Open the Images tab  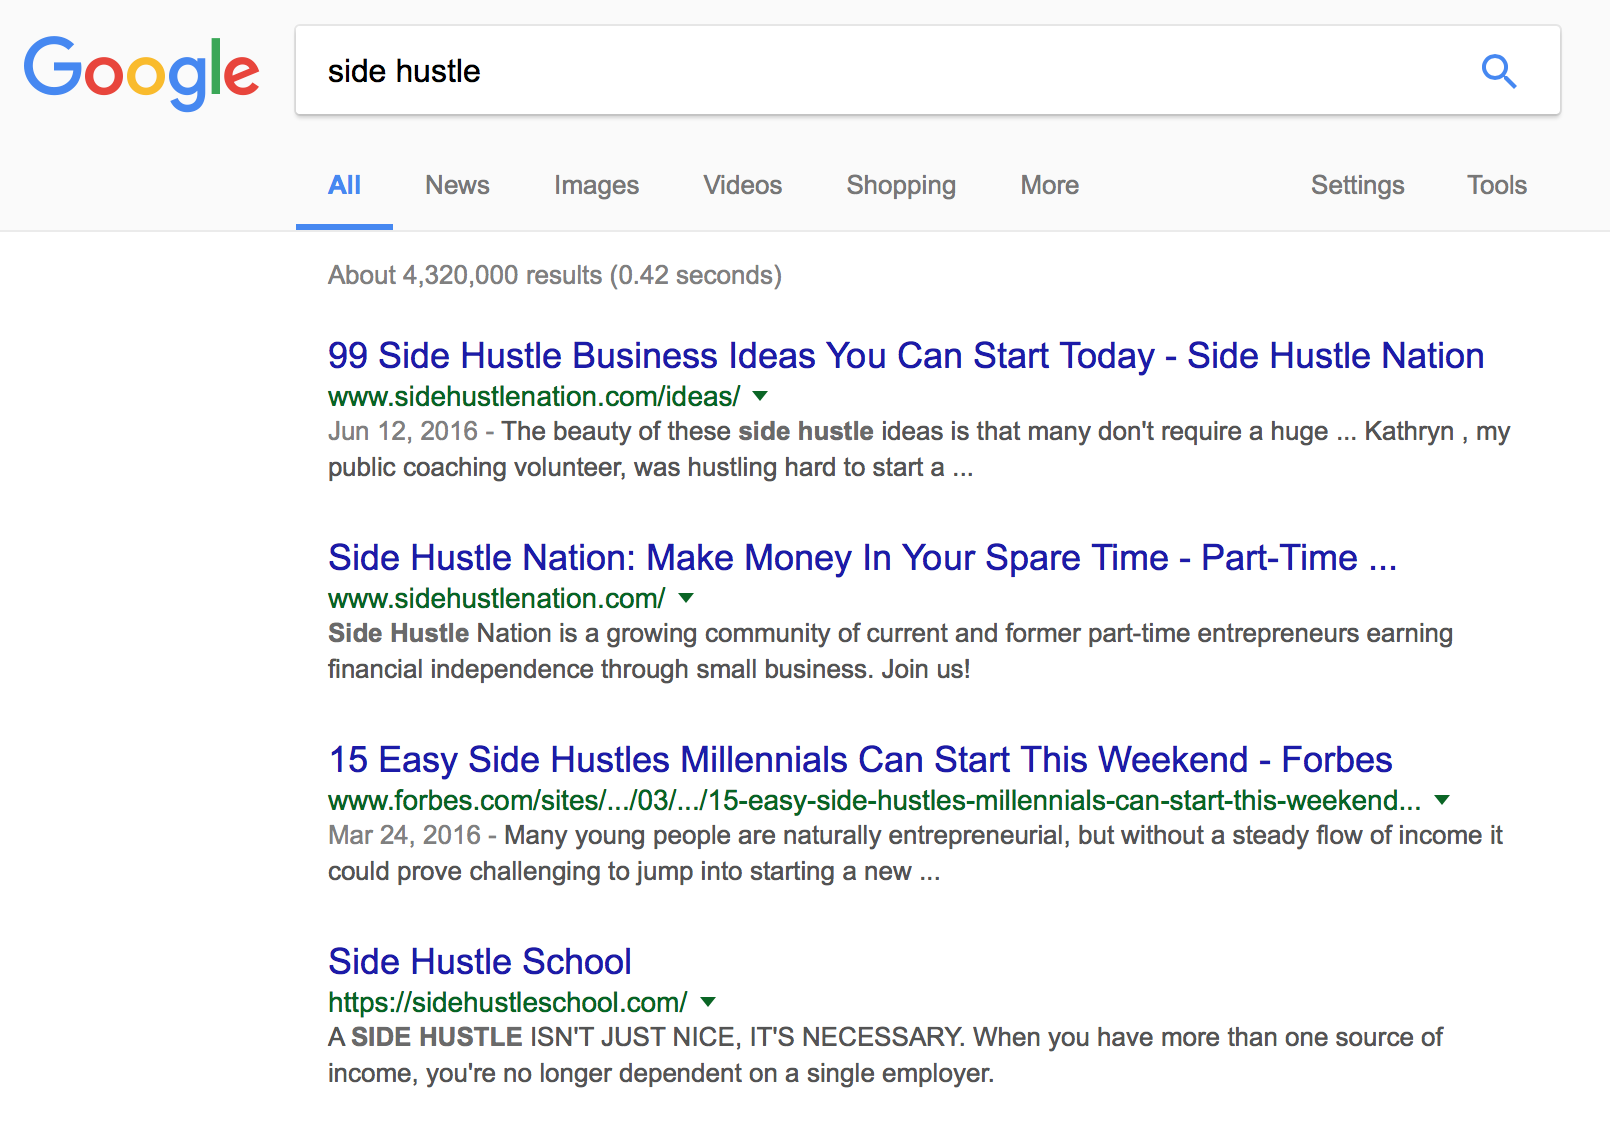pos(596,186)
